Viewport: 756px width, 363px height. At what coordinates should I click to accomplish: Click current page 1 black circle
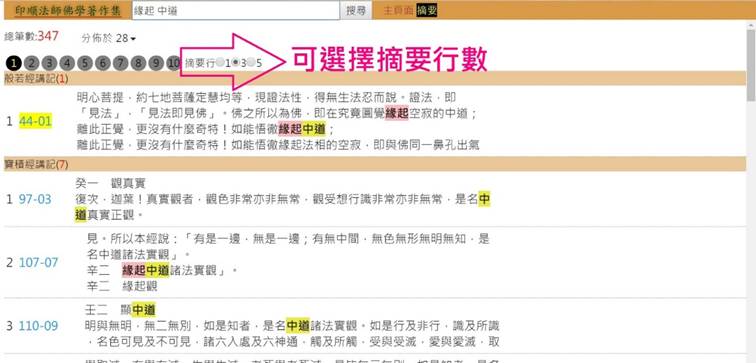[x=14, y=63]
